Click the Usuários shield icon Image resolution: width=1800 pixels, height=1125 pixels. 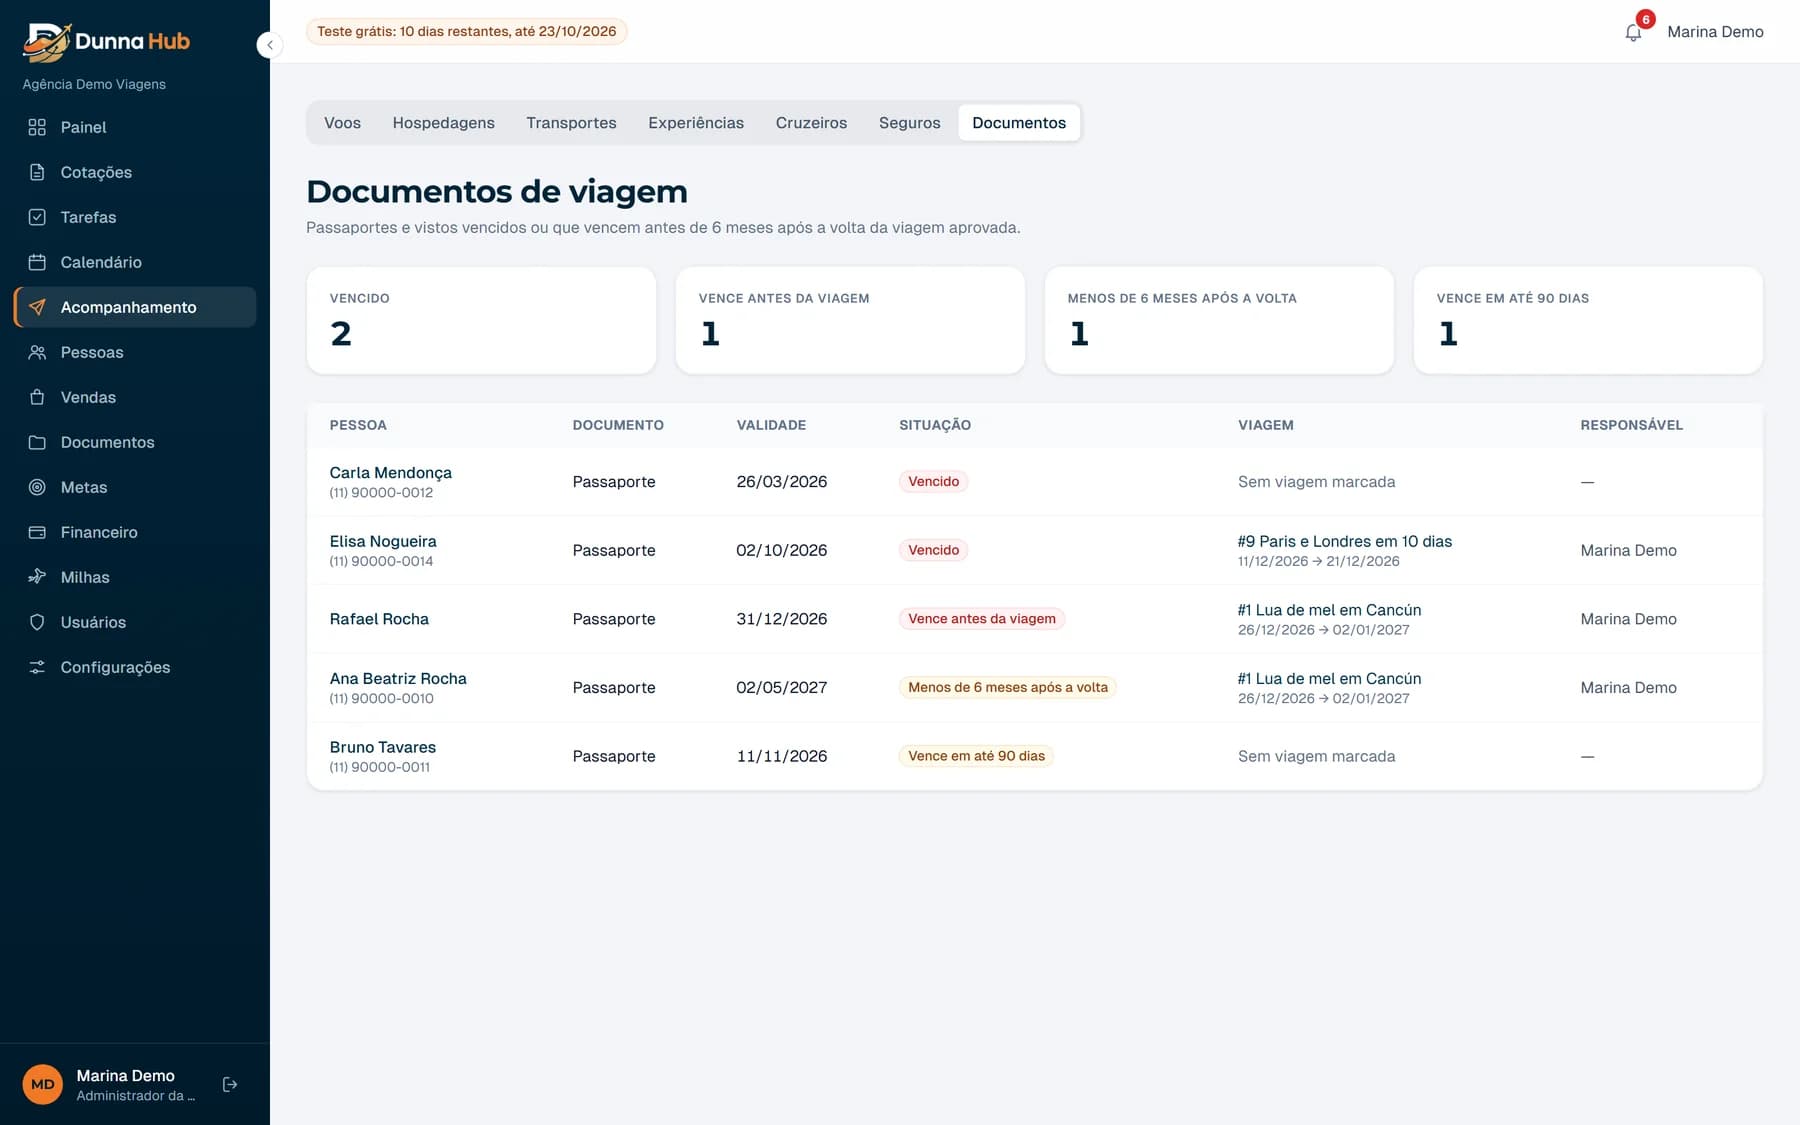(37, 622)
